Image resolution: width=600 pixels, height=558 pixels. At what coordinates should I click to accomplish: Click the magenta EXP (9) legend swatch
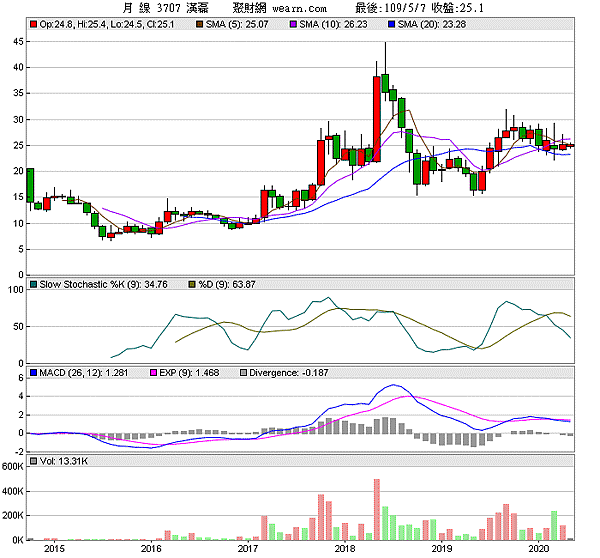pyautogui.click(x=153, y=372)
